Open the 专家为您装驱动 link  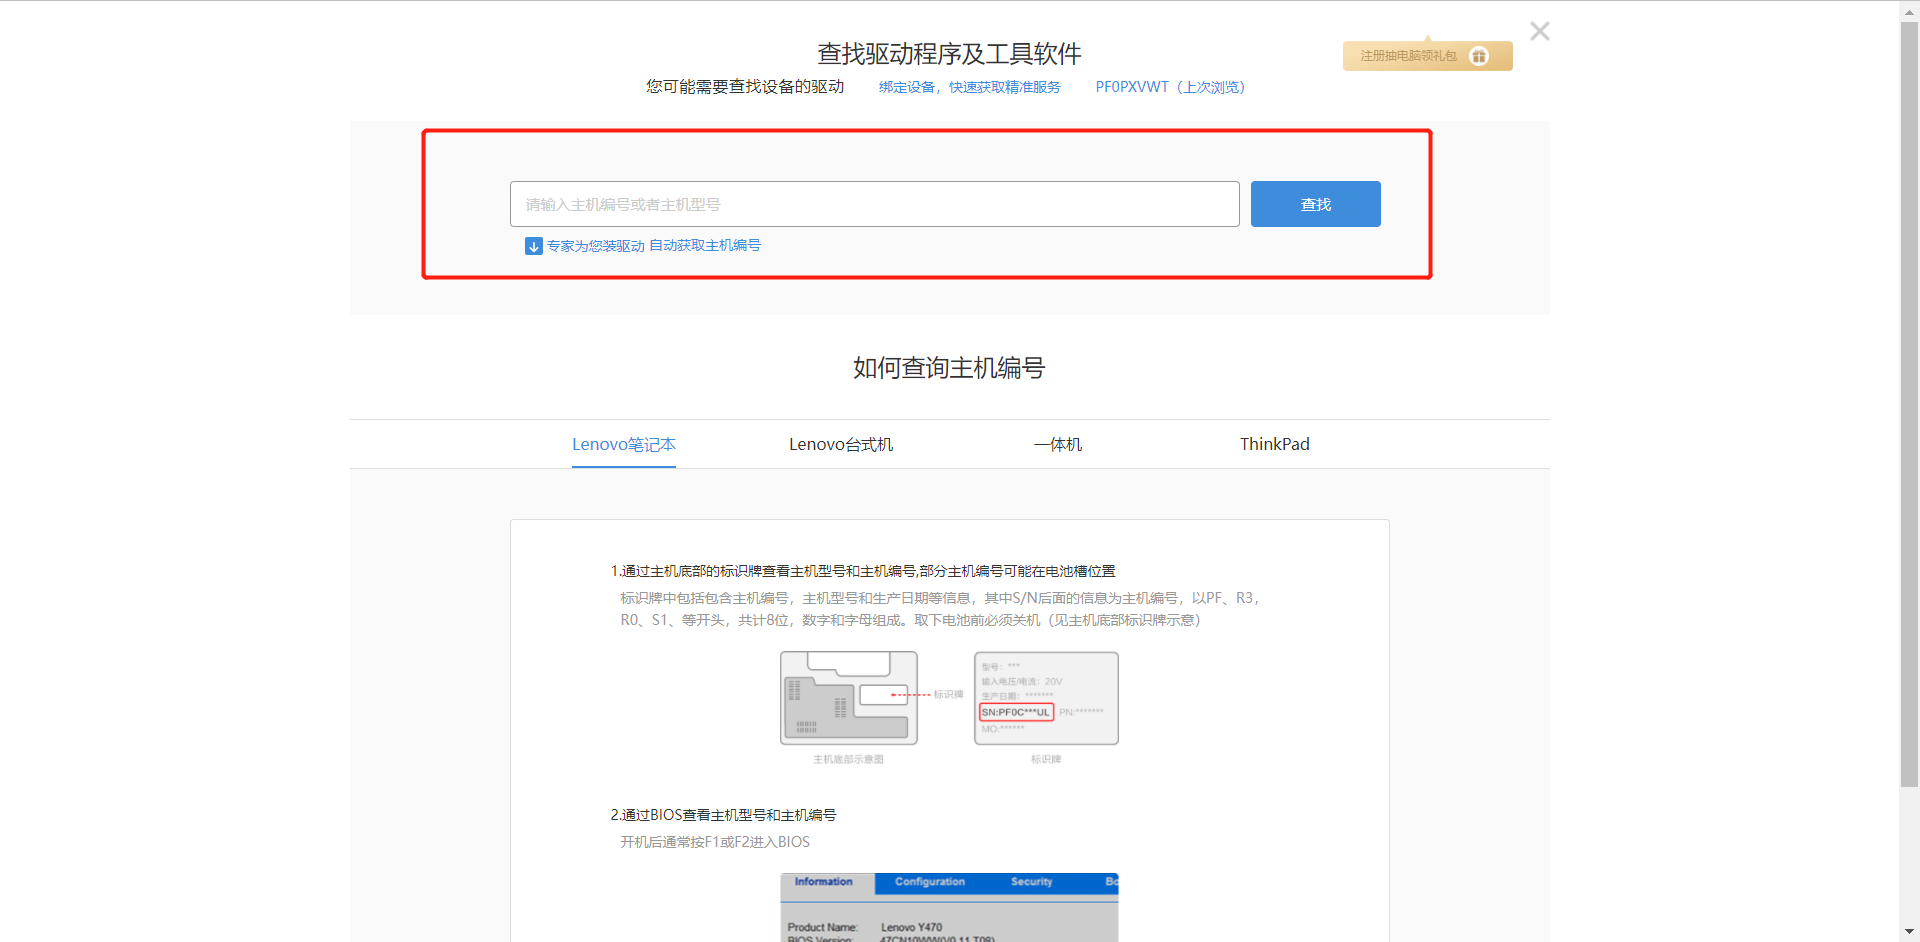pos(595,246)
